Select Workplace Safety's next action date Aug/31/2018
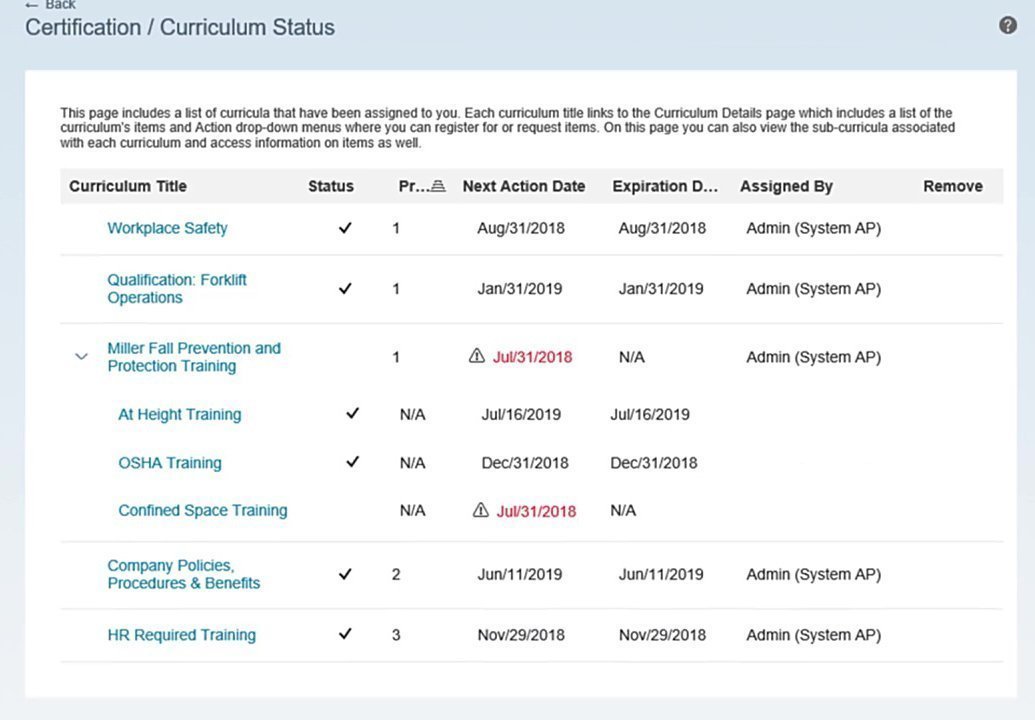The image size is (1035, 720). 521,228
